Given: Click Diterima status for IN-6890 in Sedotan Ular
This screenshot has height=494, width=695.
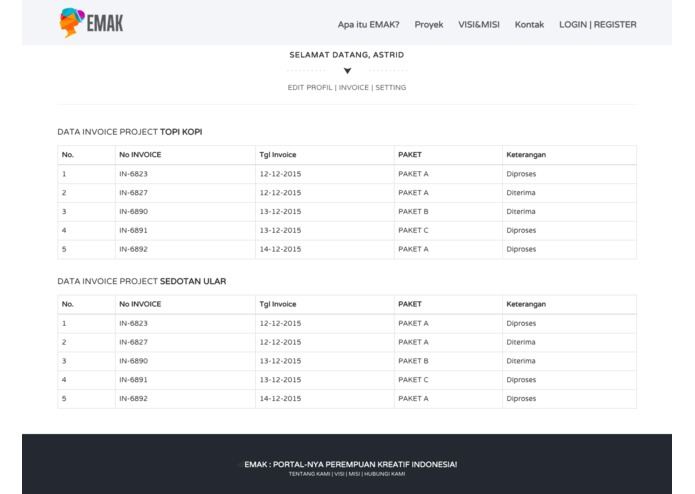Looking at the screenshot, I should pyautogui.click(x=521, y=361).
